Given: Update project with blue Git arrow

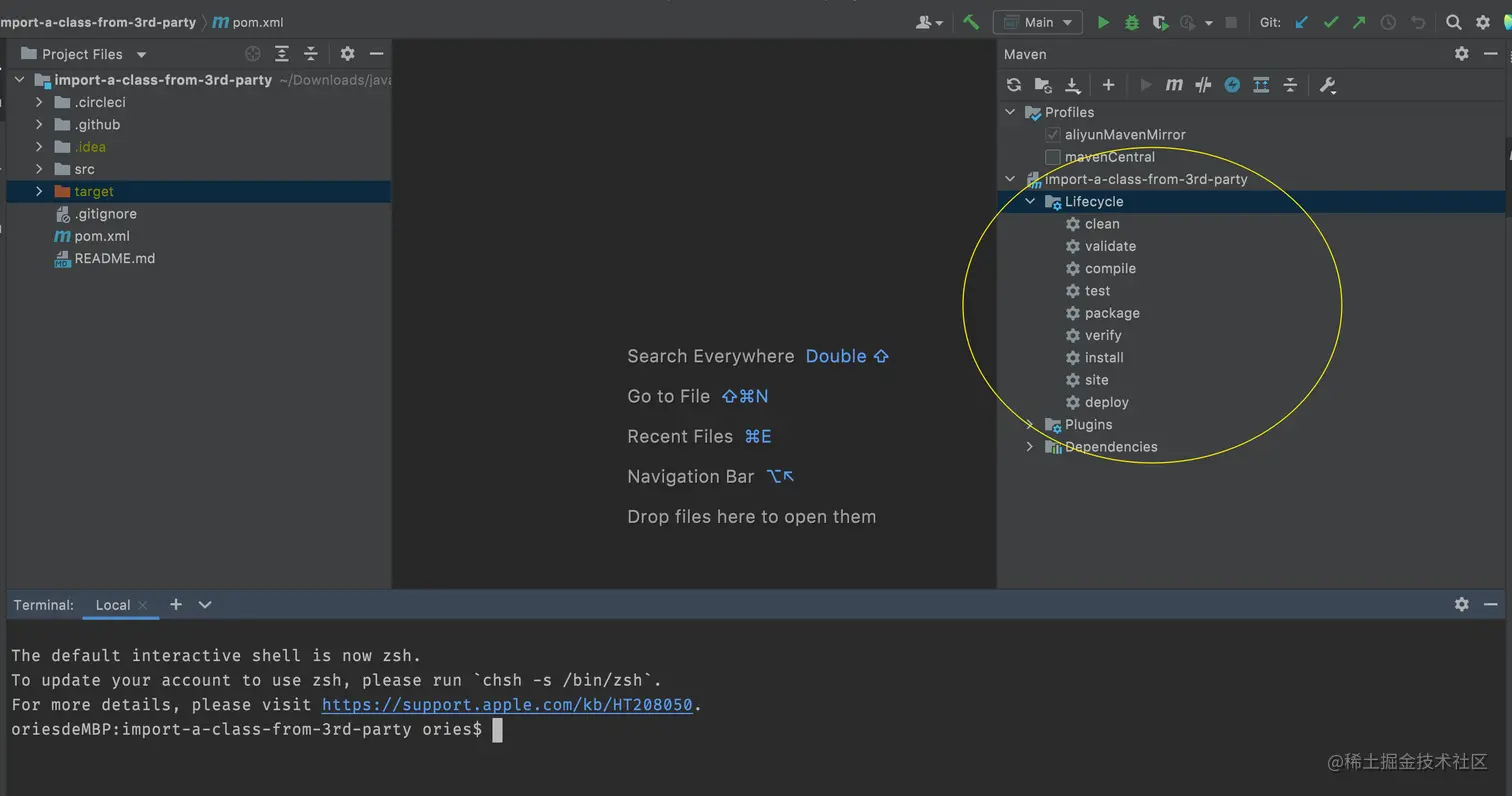Looking at the screenshot, I should 1301,22.
